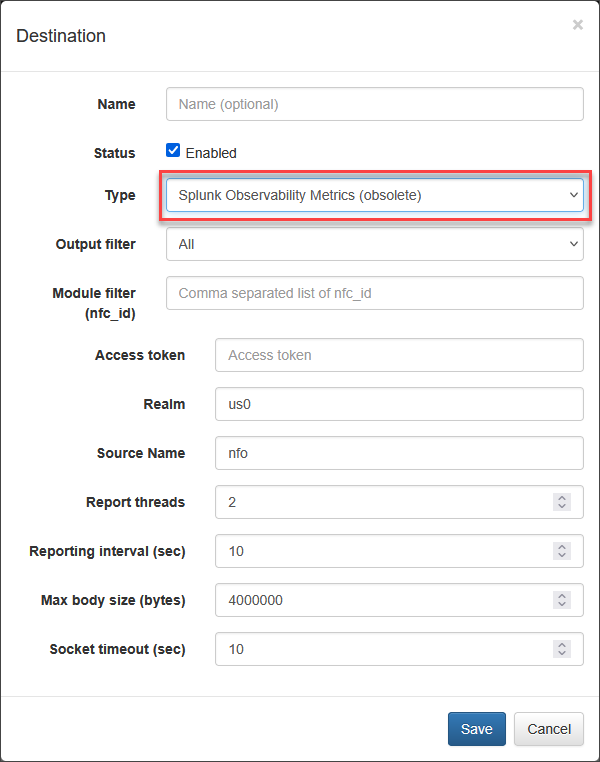Image resolution: width=600 pixels, height=762 pixels.
Task: Uncheck the Enabled status checkbox
Action: coord(173,150)
